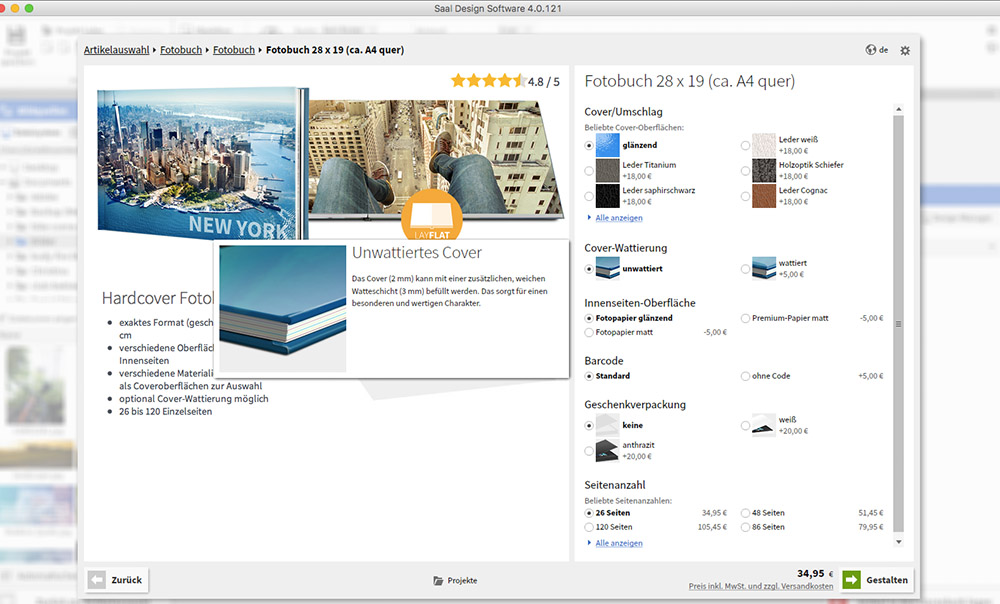
Task: Select the wattiert padding radio button
Action: coord(745,269)
